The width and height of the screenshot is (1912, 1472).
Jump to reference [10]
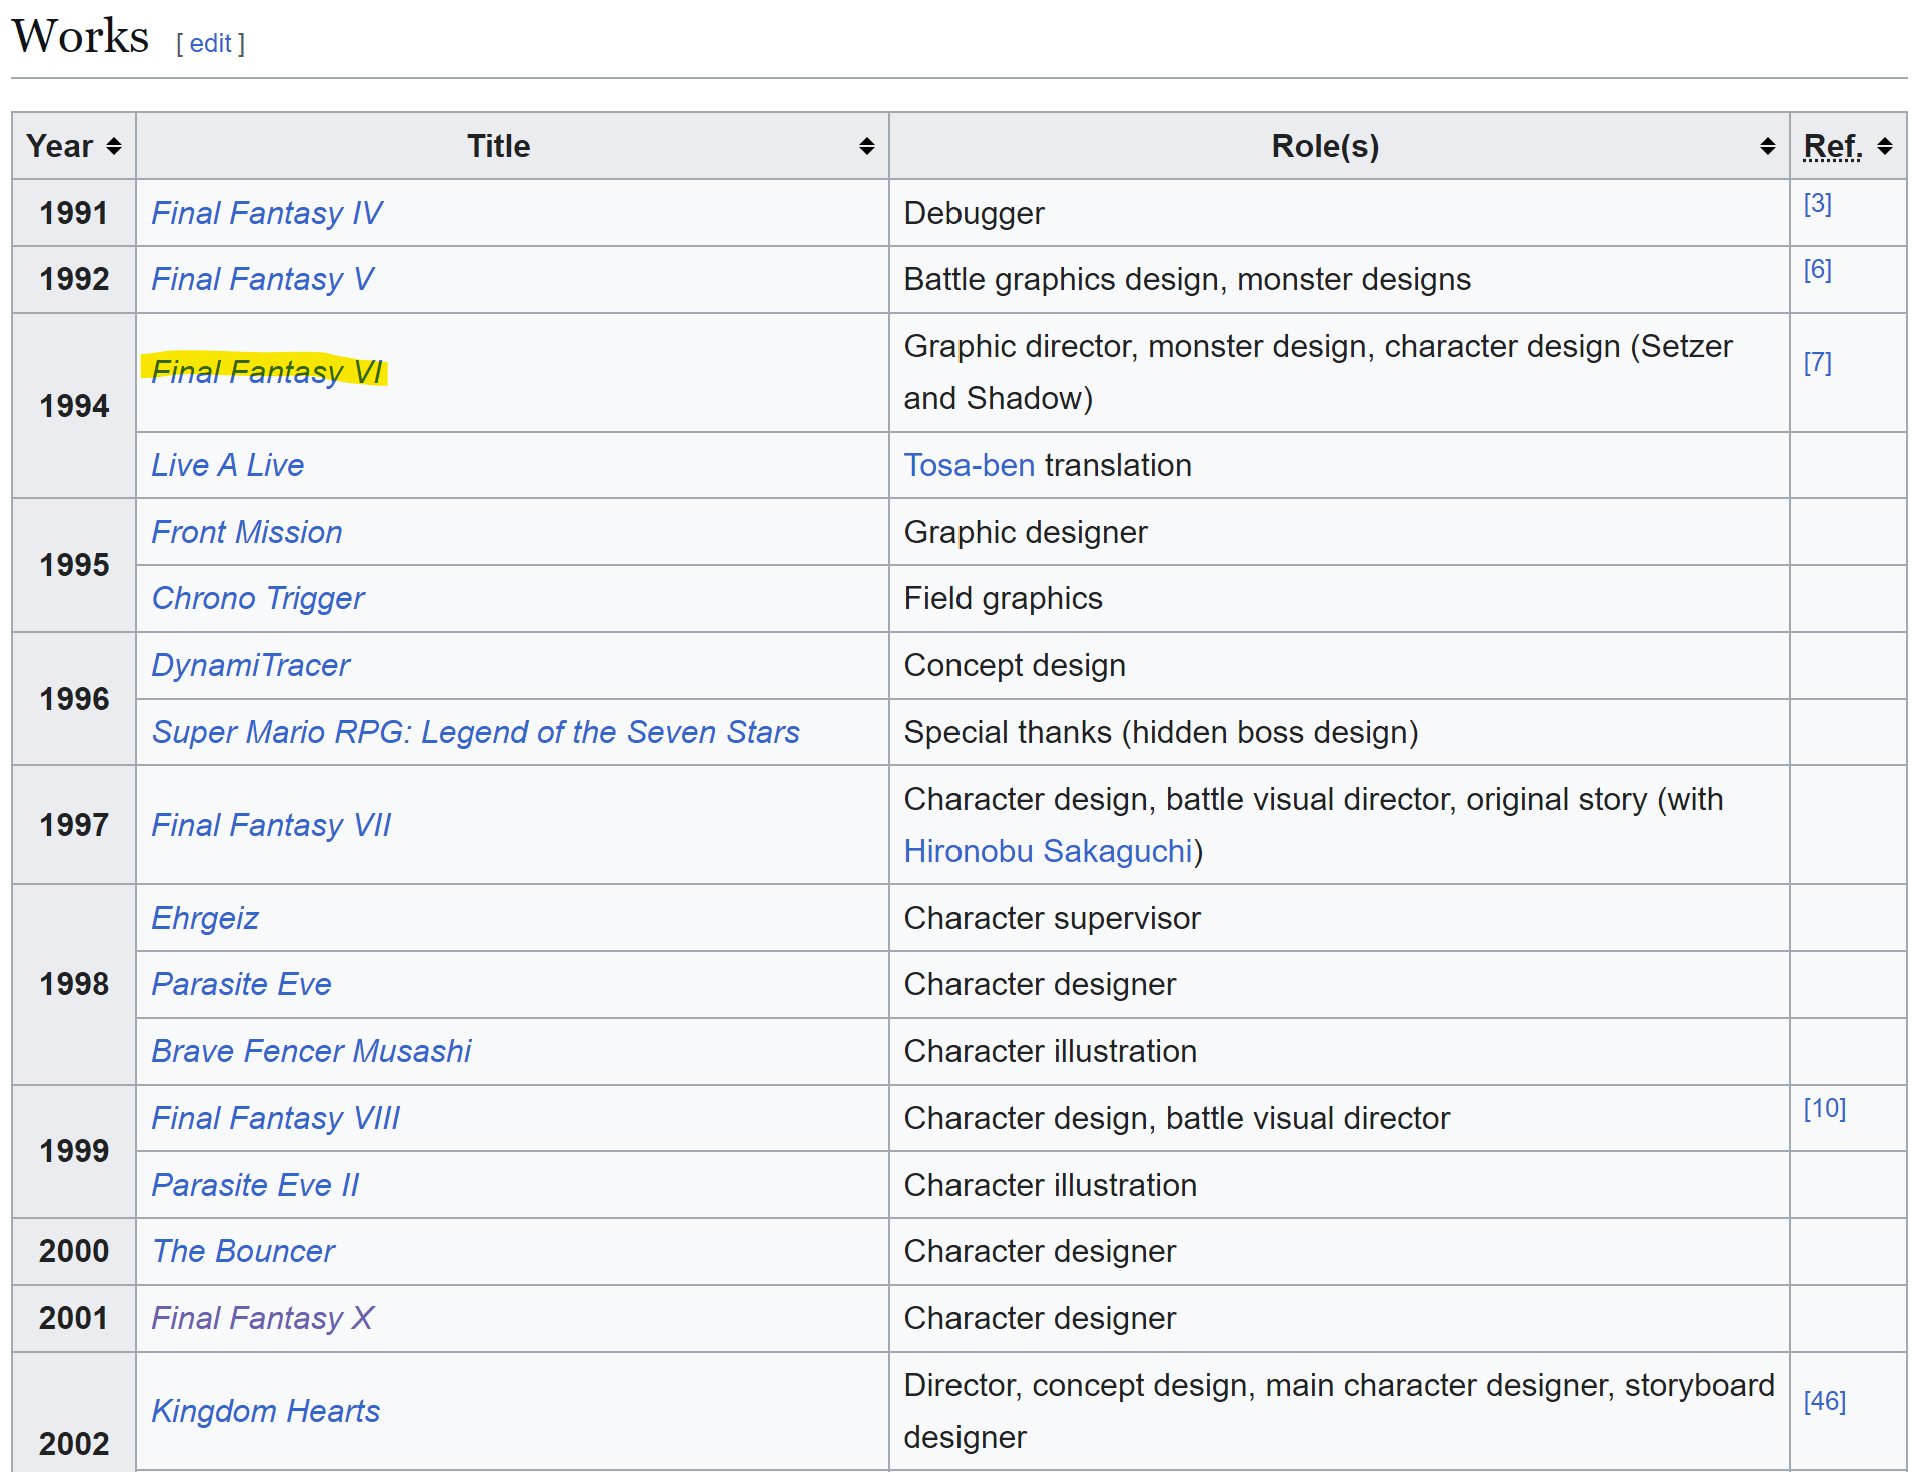click(x=1824, y=1109)
